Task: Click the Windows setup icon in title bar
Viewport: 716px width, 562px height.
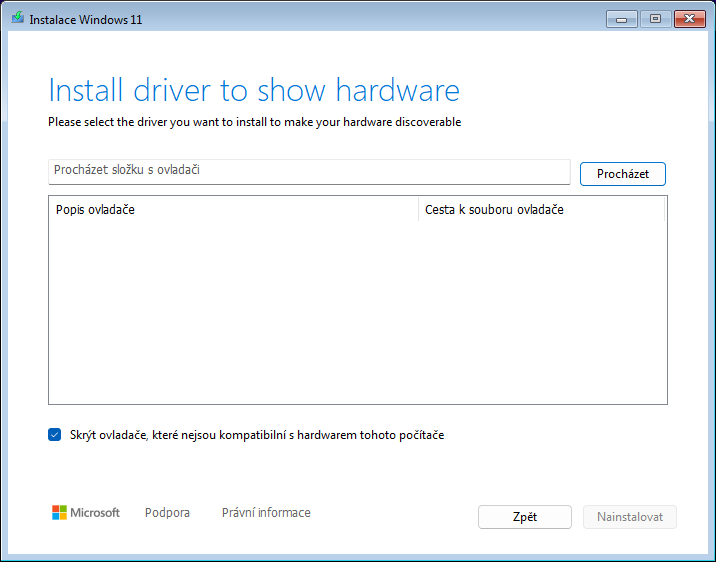Action: pos(17,18)
